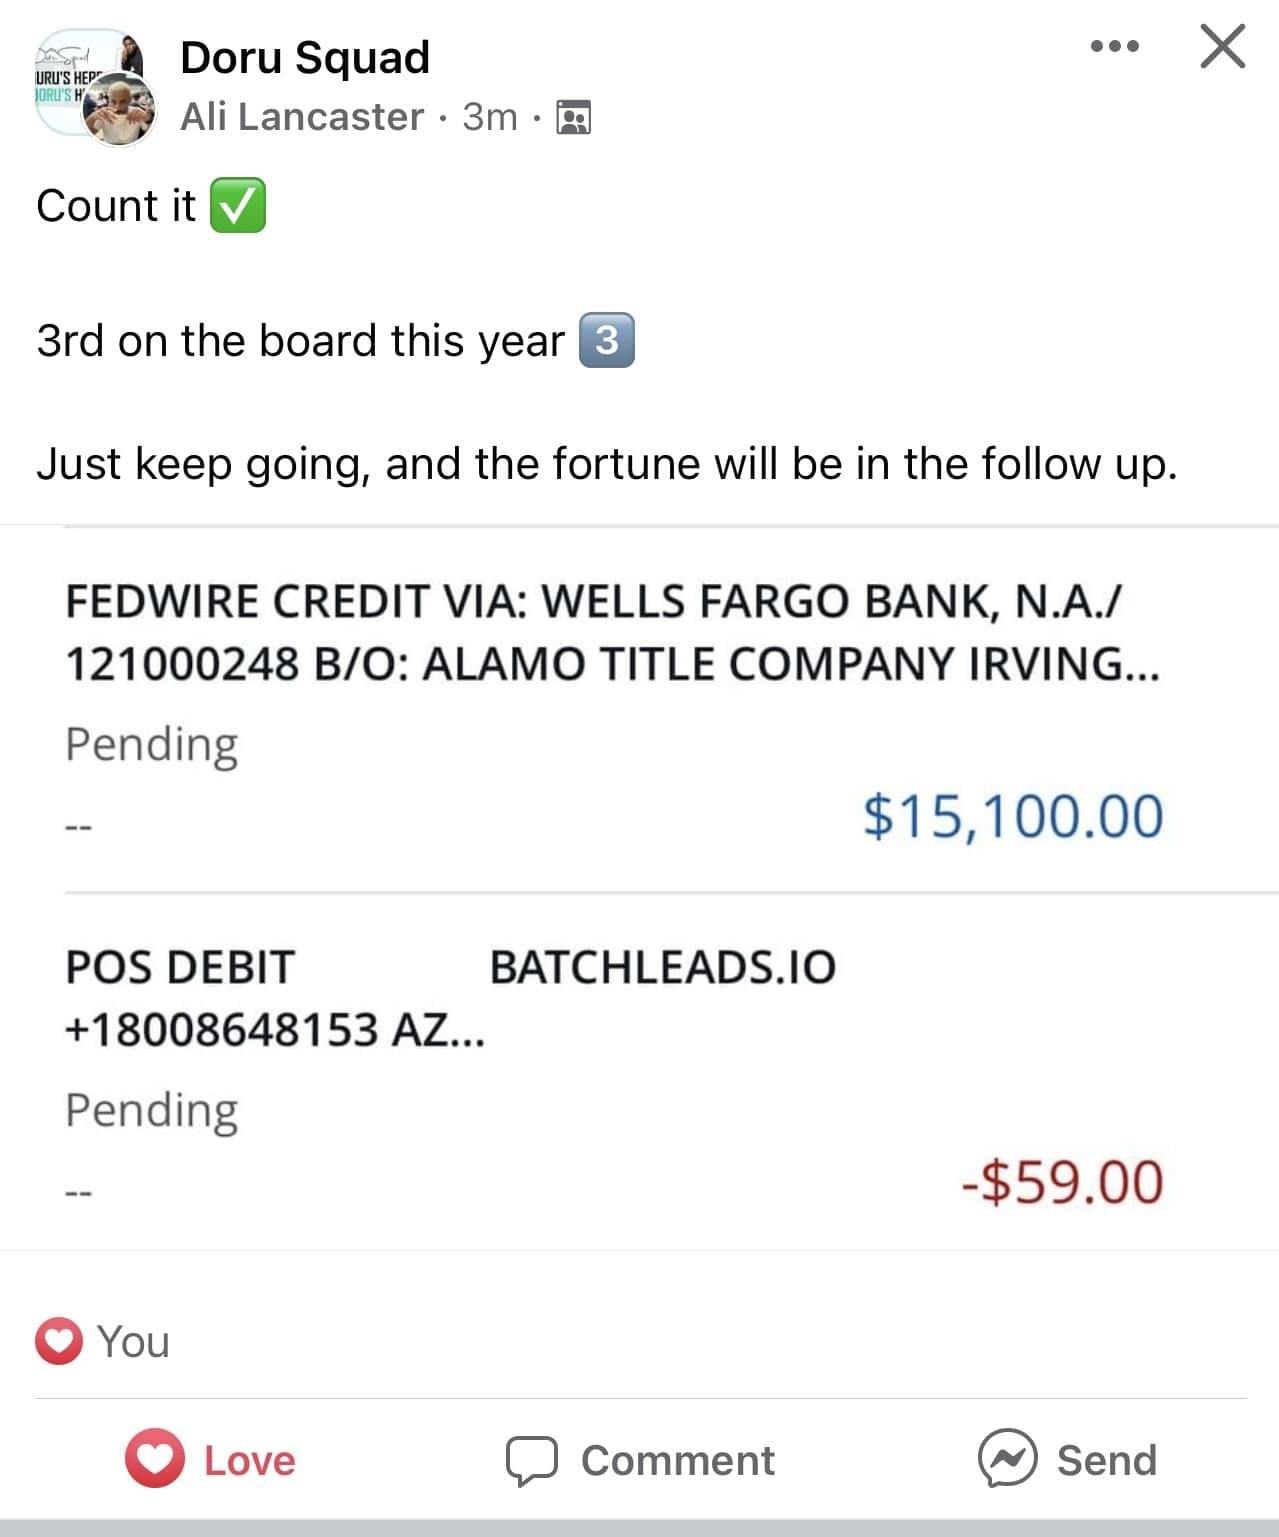Click the green checkmark emoji after Count it
The image size is (1279, 1537).
[237, 206]
